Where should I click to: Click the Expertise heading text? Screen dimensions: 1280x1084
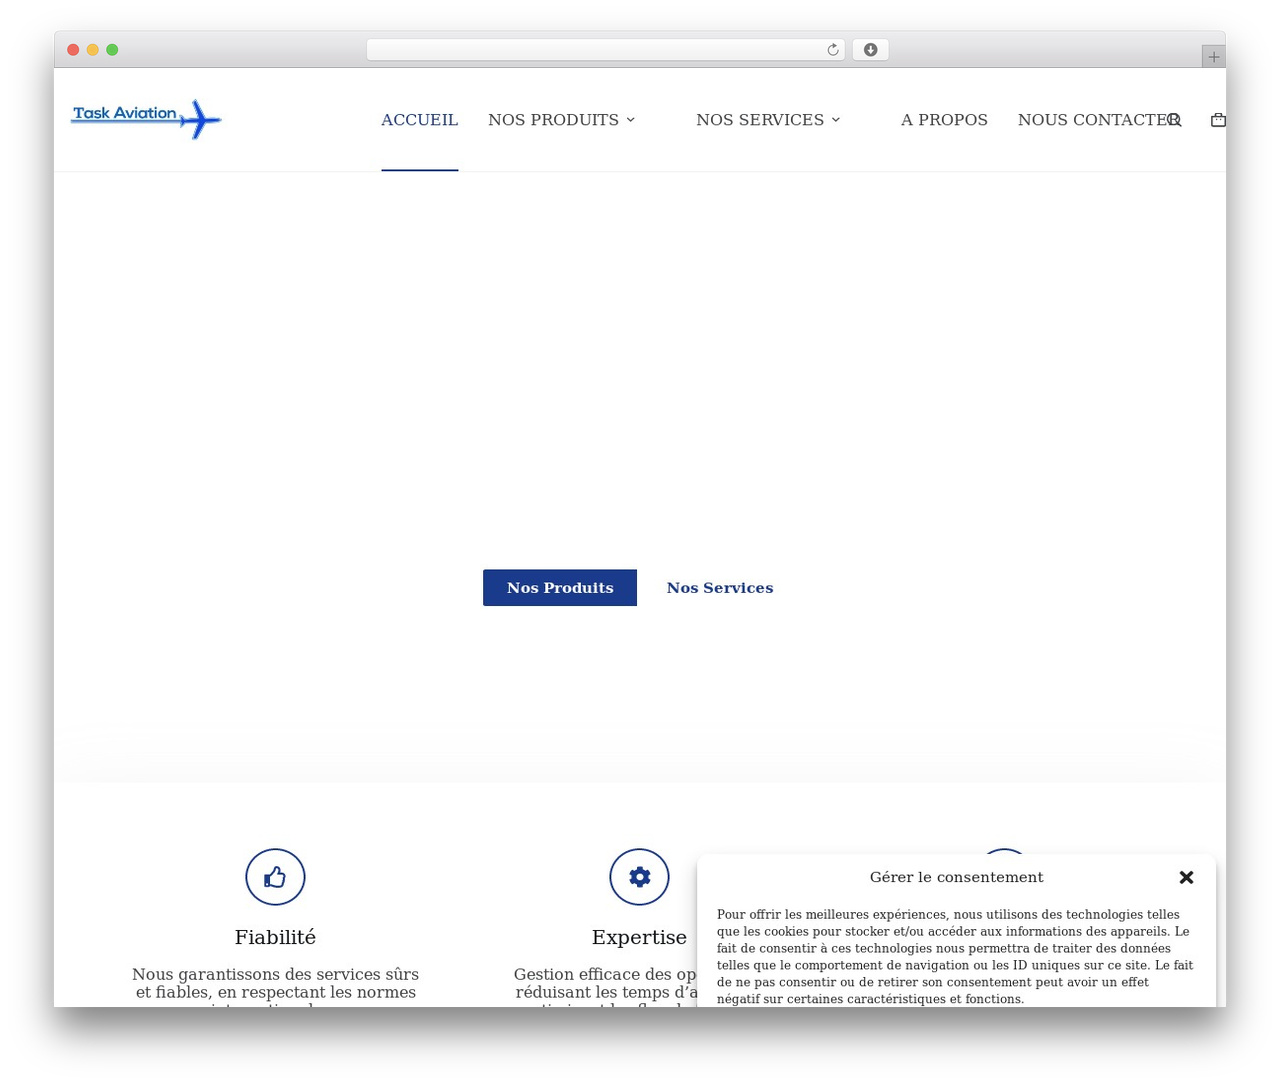click(x=639, y=937)
